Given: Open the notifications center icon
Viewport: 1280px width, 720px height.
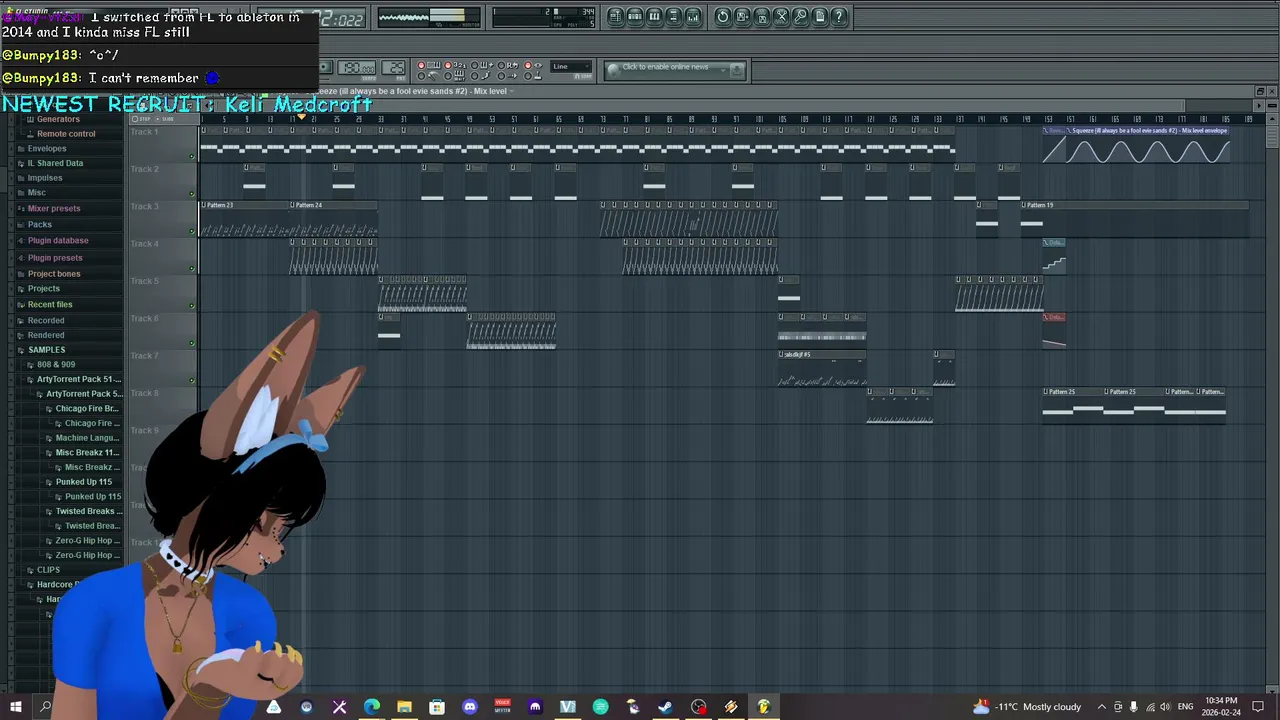Looking at the screenshot, I should [x=1258, y=707].
